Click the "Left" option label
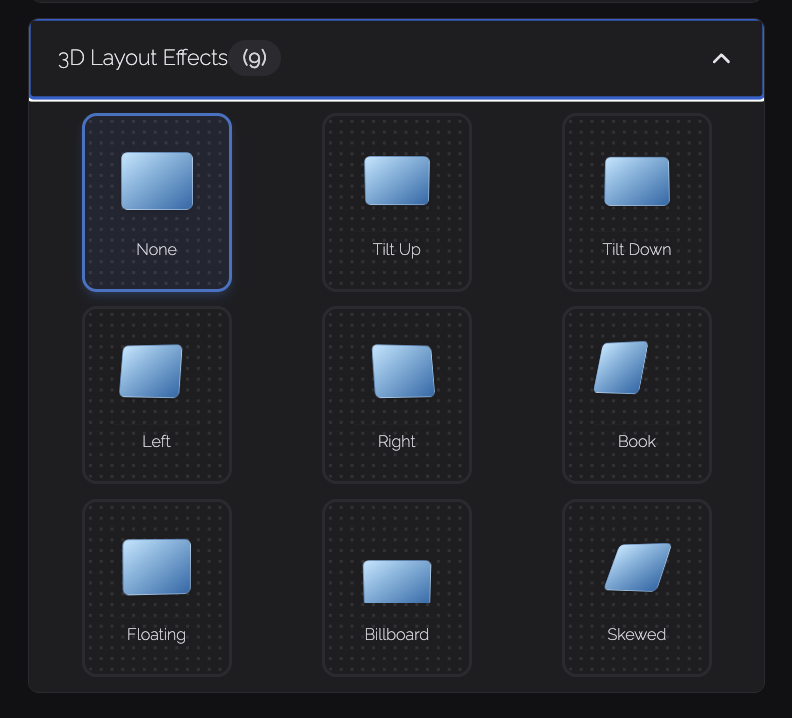 [x=157, y=442]
